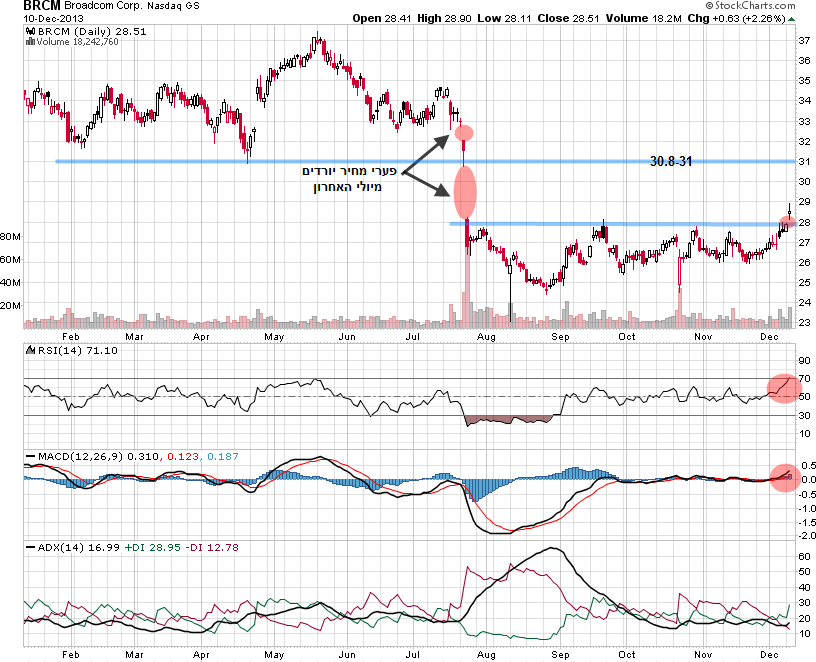
Task: Click the 'Chg +0.63 (+2.26%)' value
Action: point(736,18)
